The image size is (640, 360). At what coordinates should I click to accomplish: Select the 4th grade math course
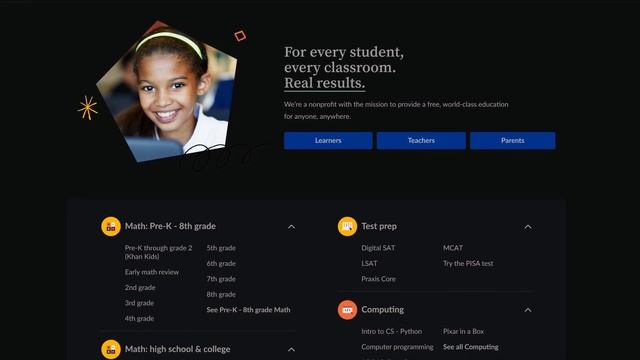point(139,318)
